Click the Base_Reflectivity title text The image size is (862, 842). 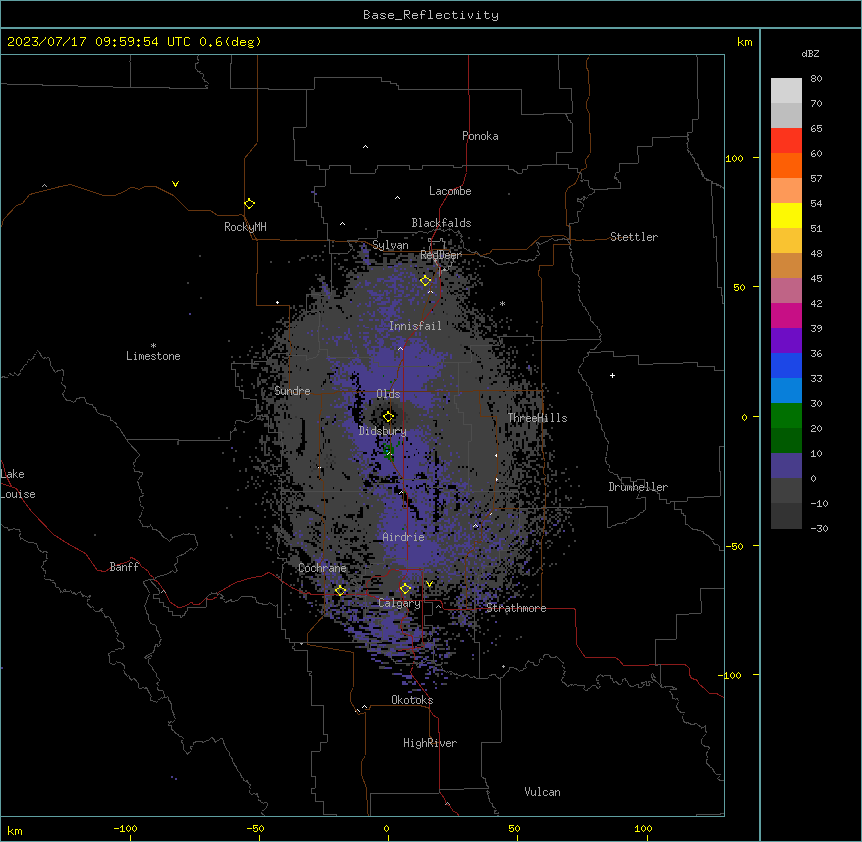[x=431, y=15]
